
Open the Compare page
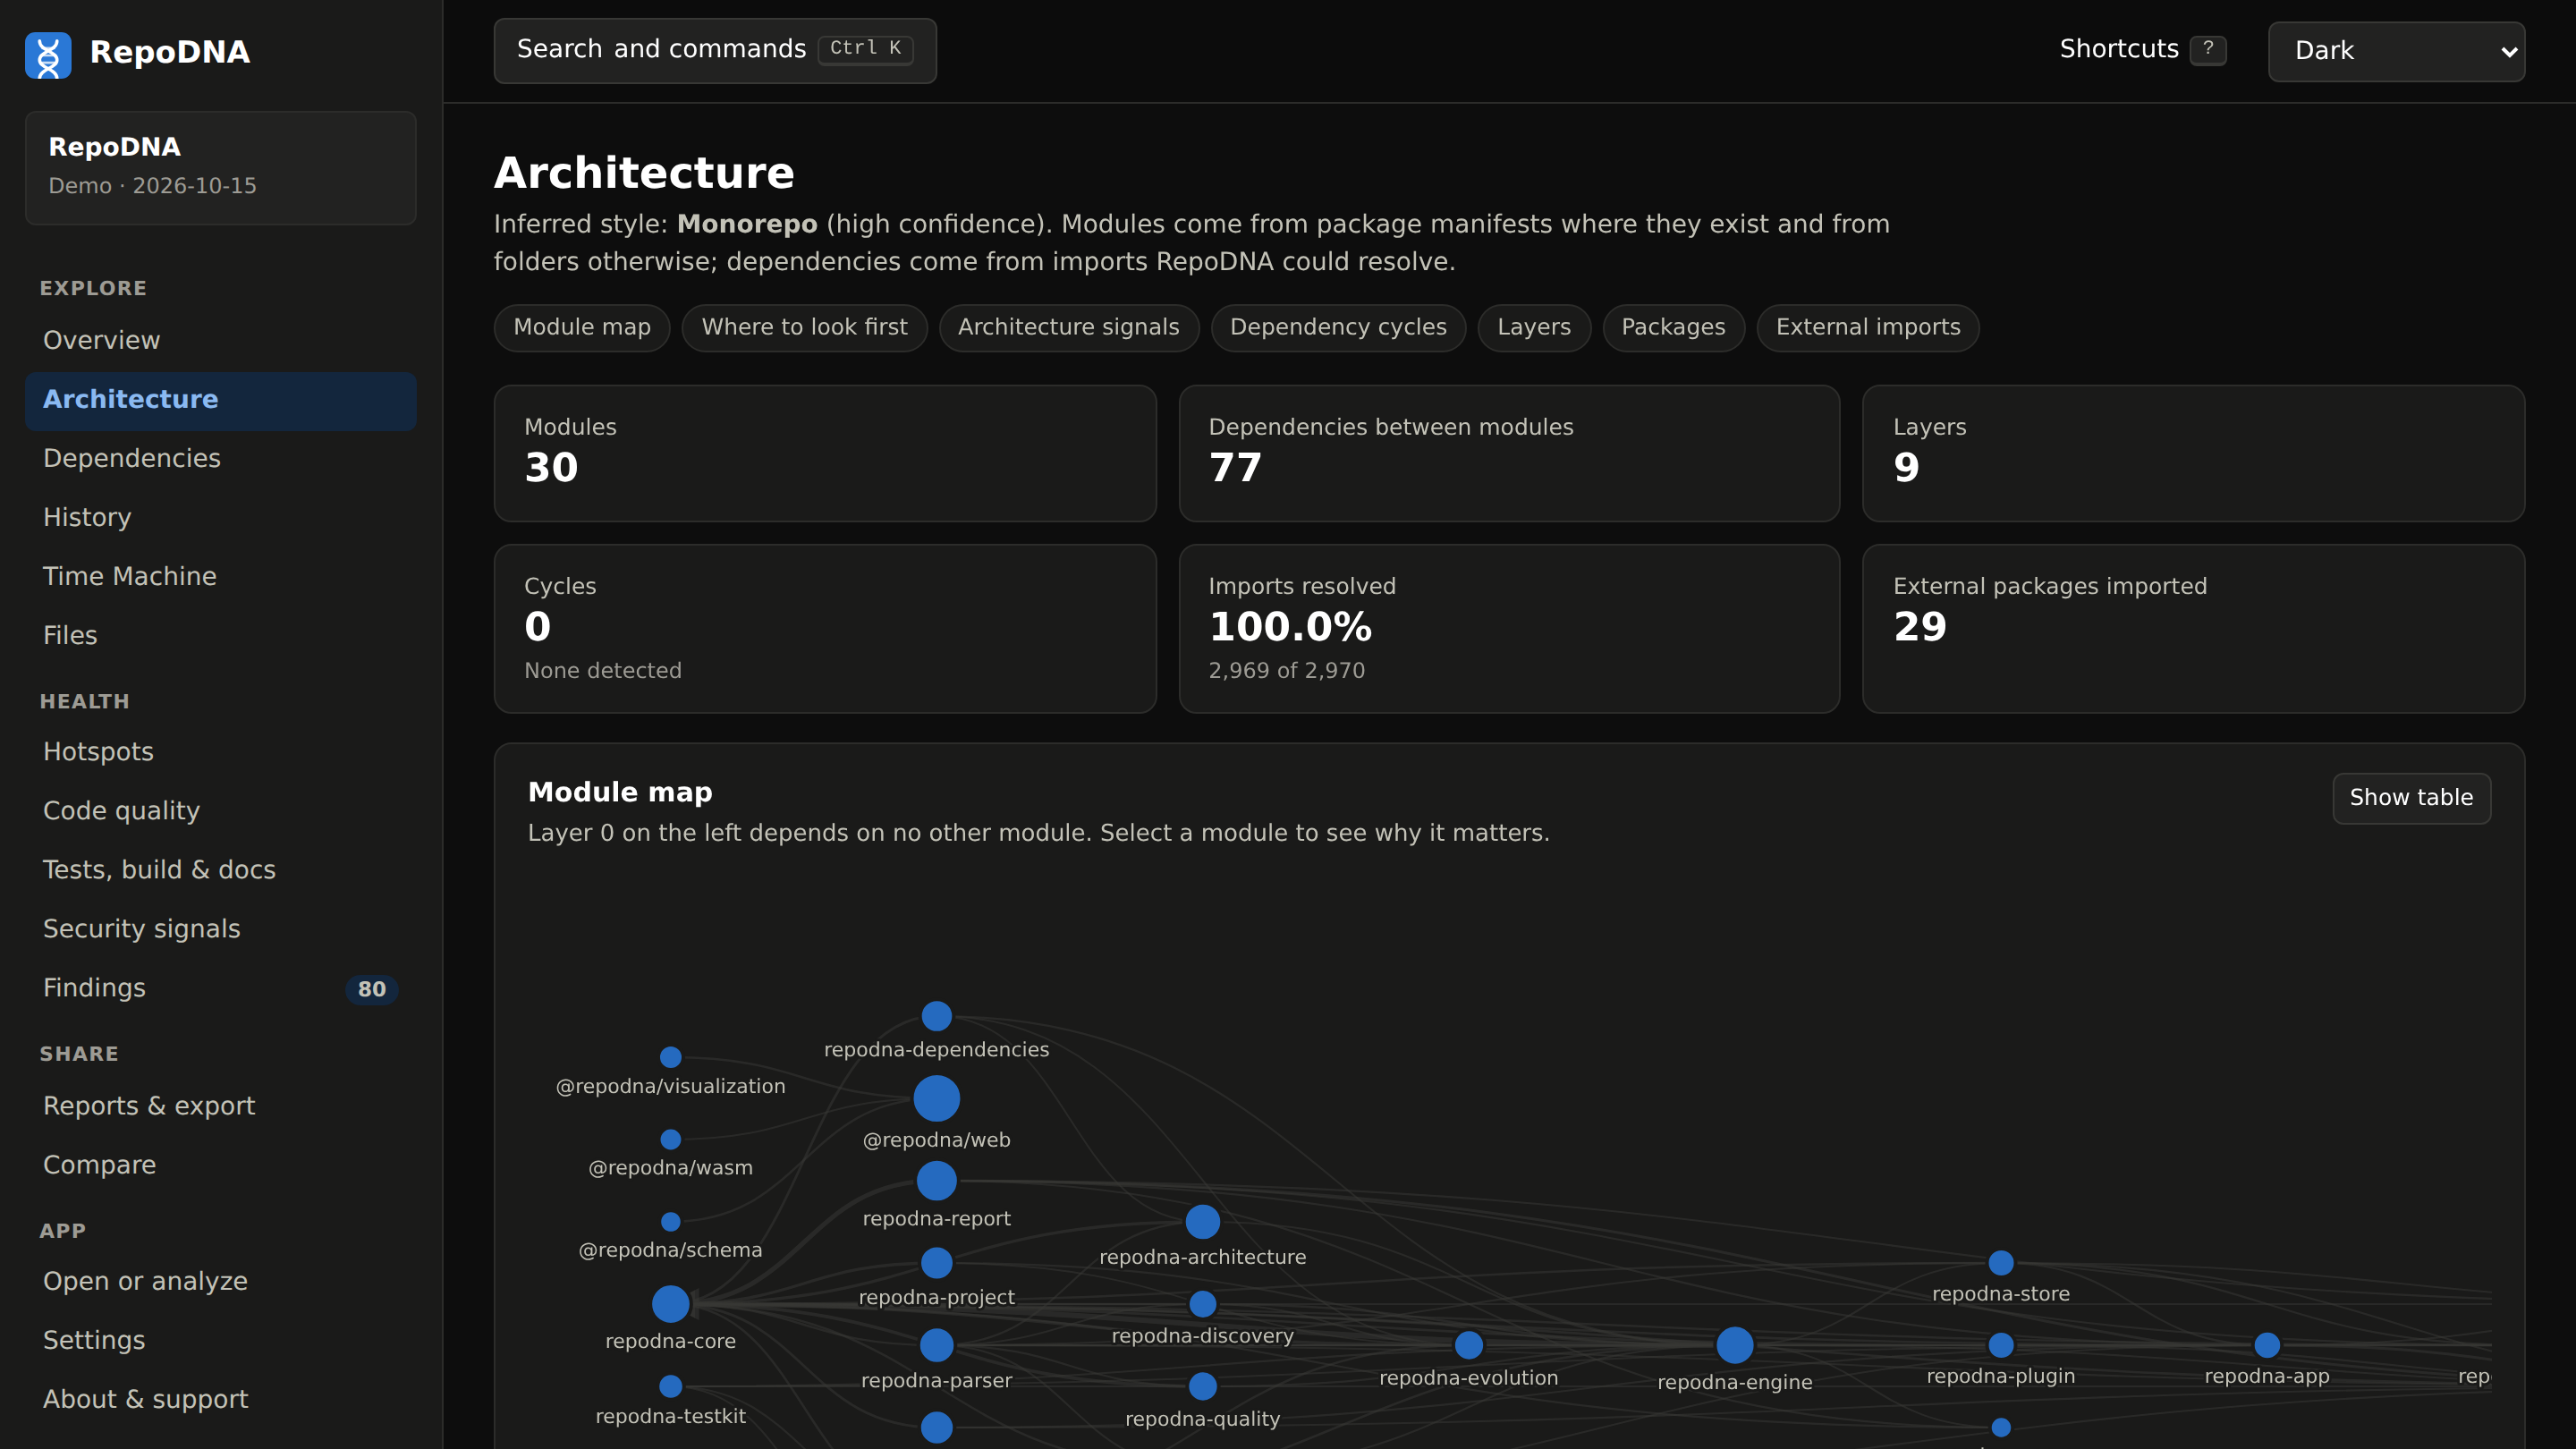[x=220, y=1165]
